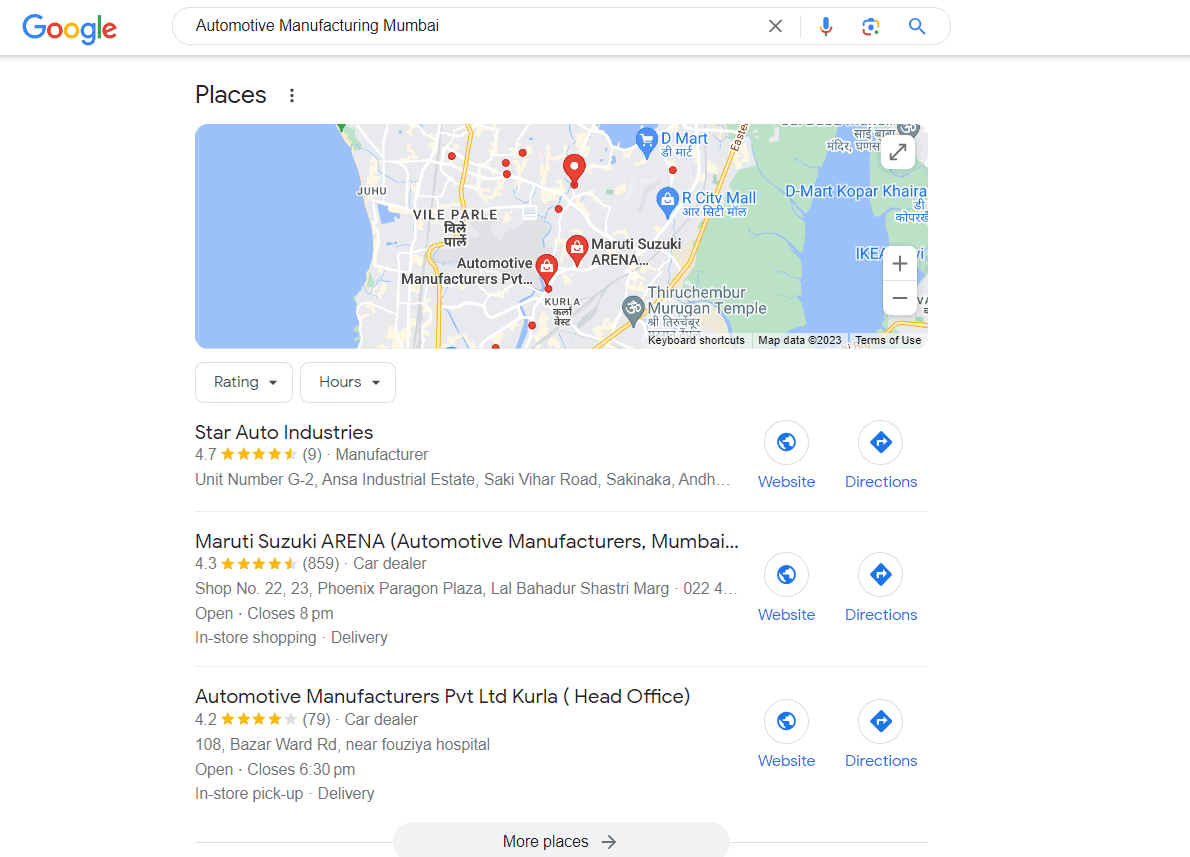Click the Google logo
The height and width of the screenshot is (857, 1190).
pyautogui.click(x=69, y=29)
